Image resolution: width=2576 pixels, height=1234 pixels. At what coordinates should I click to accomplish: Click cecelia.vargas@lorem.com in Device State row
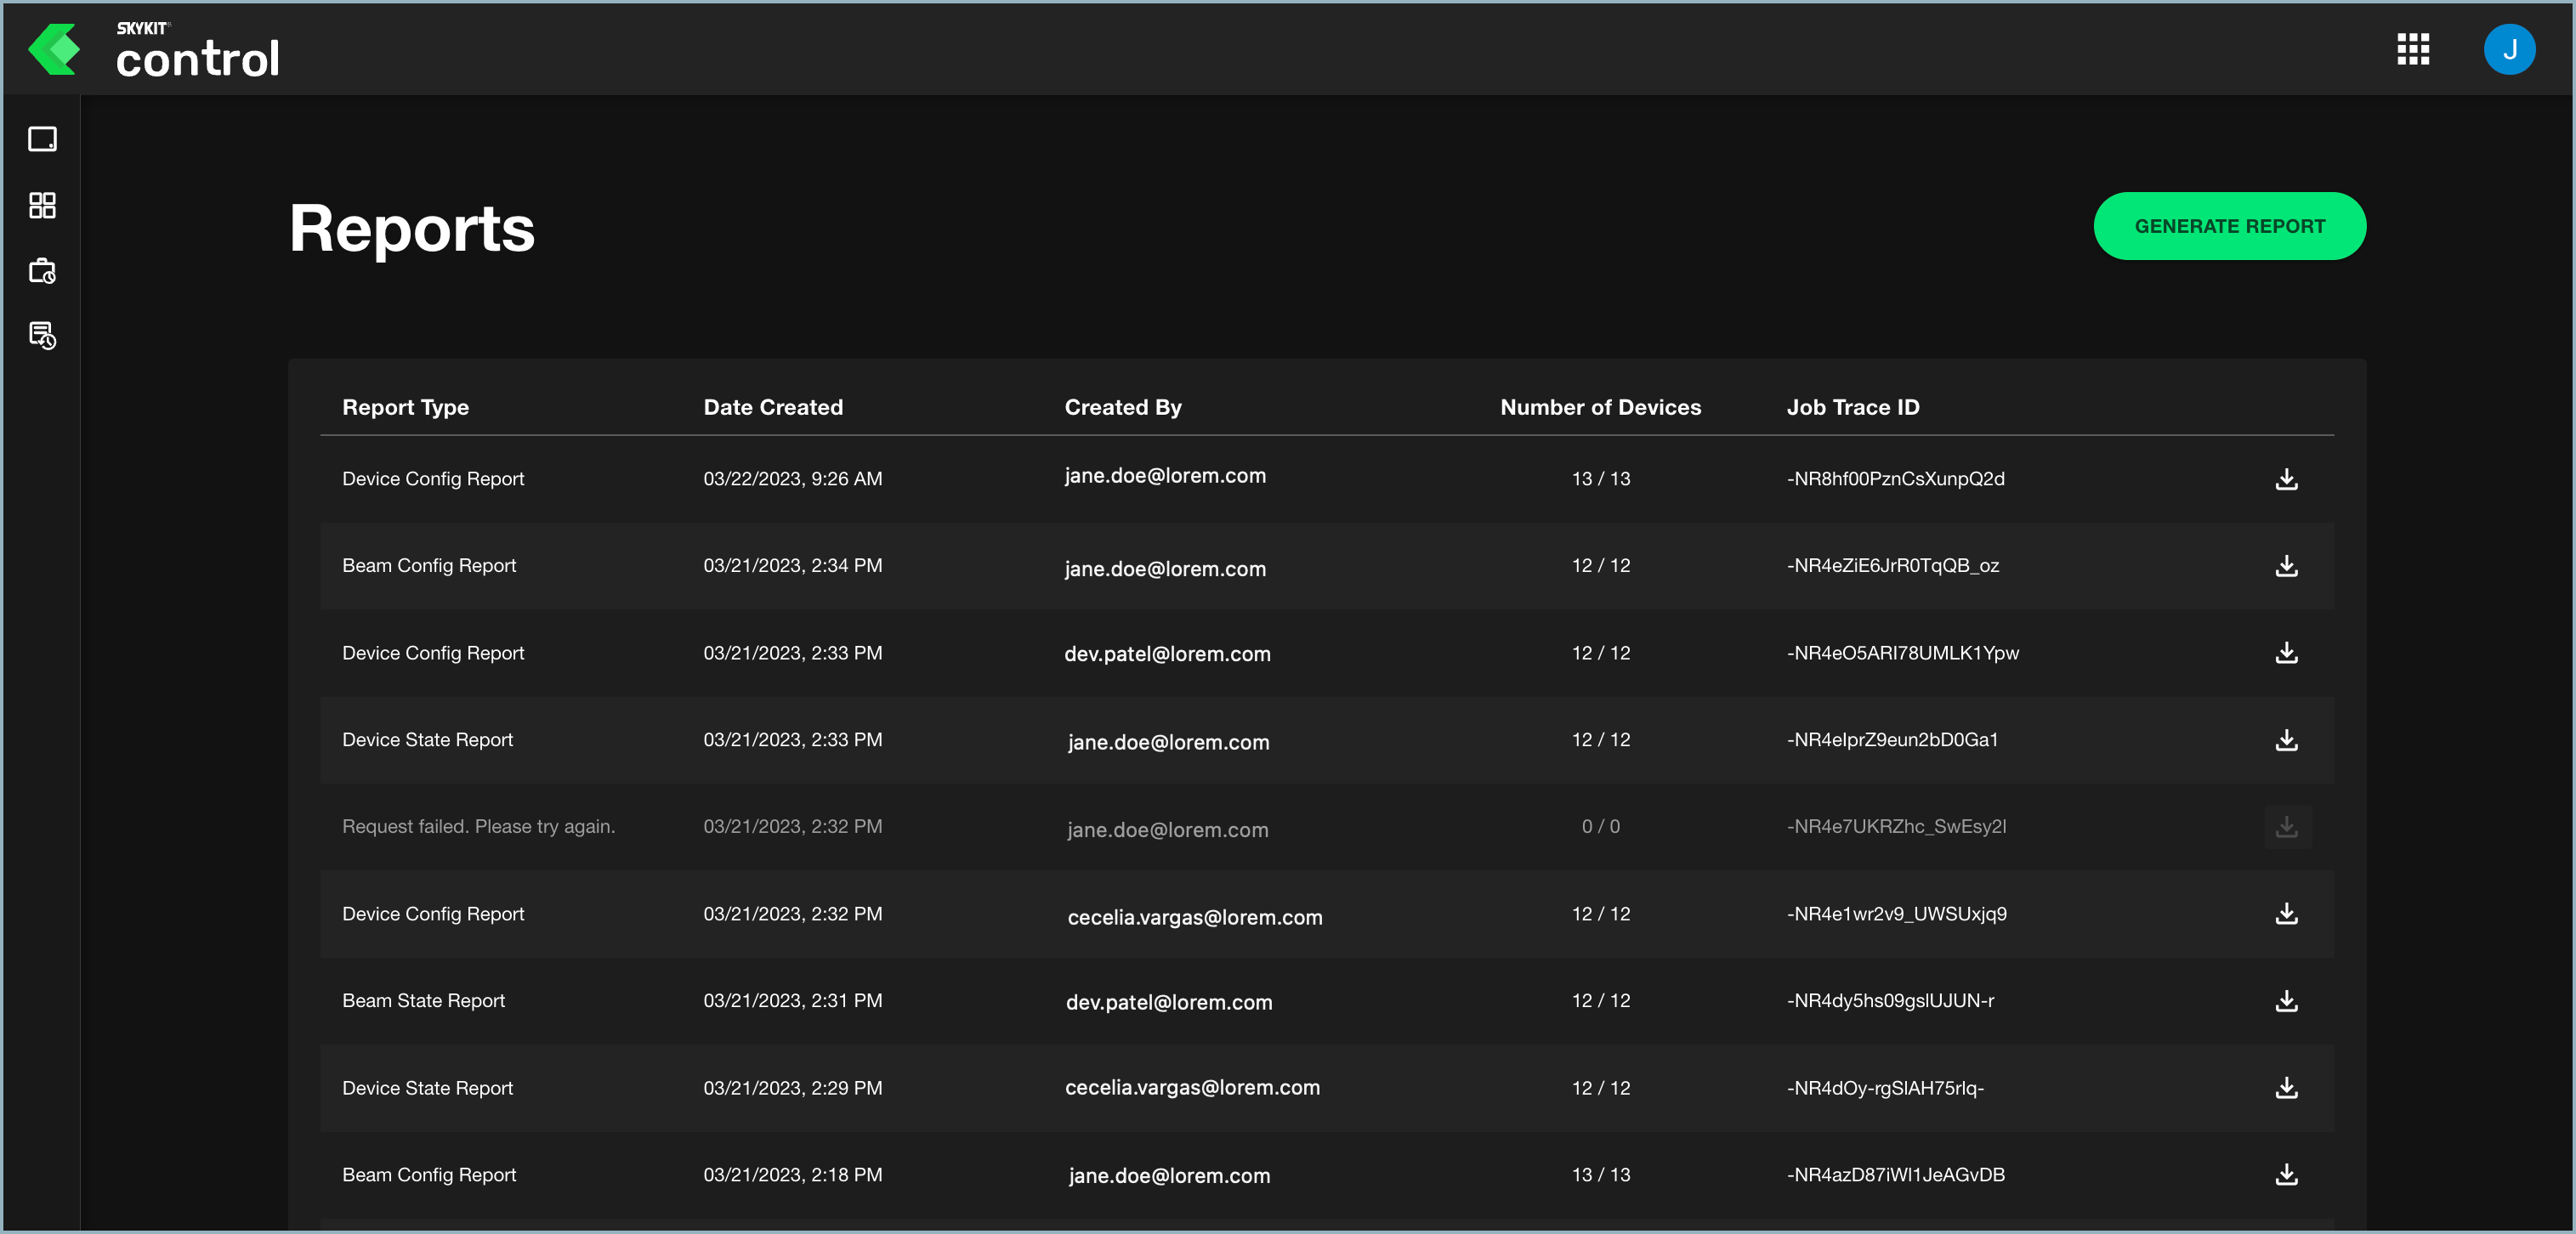pyautogui.click(x=1192, y=1087)
